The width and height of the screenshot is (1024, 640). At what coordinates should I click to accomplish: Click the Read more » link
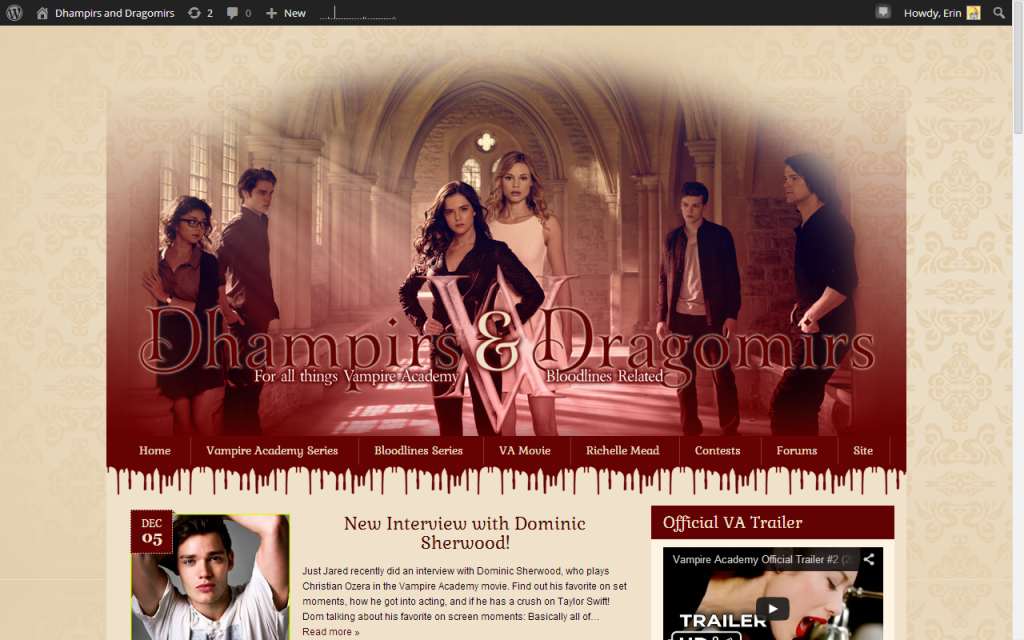330,632
